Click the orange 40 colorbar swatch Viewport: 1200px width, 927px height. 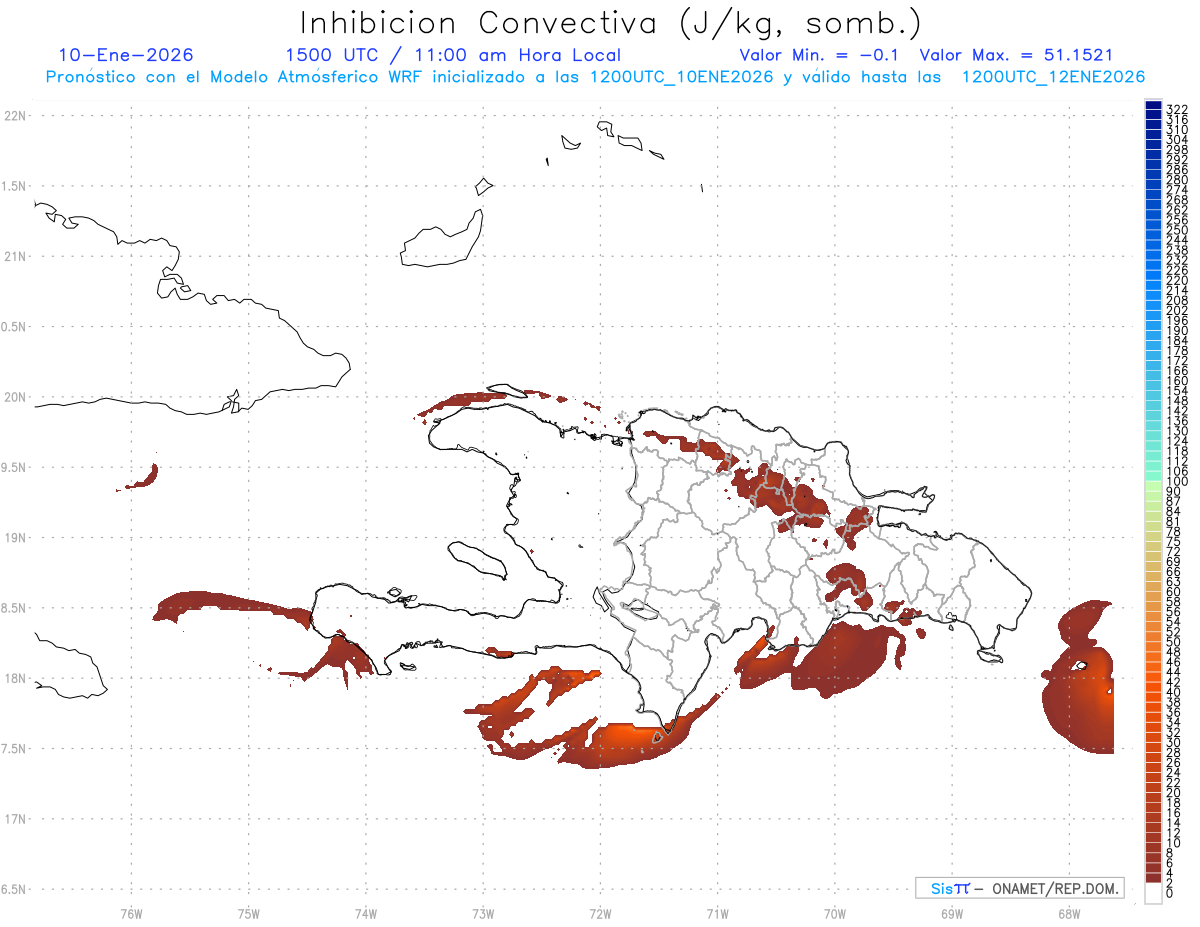pyautogui.click(x=1153, y=693)
